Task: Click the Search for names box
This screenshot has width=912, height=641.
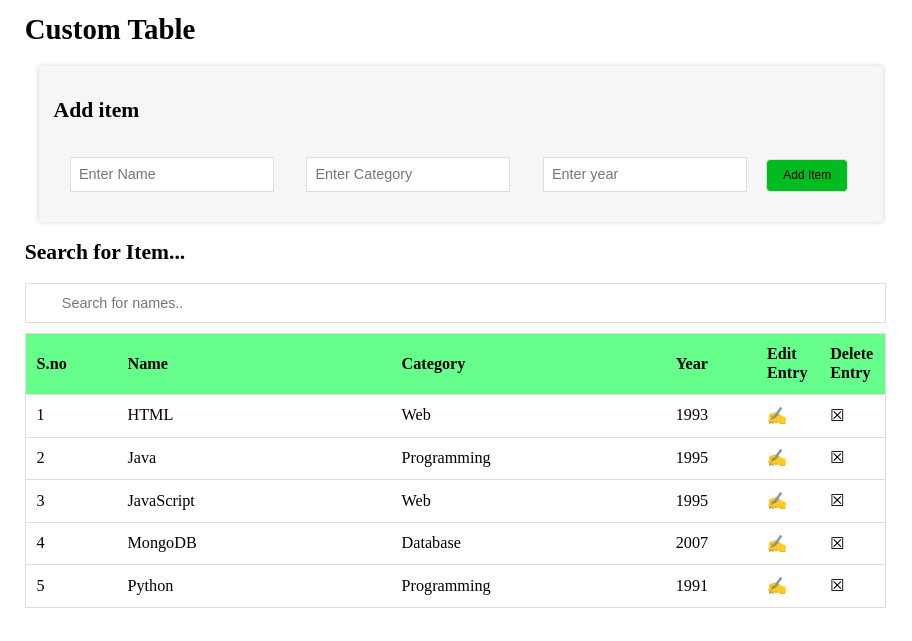Action: tap(455, 303)
